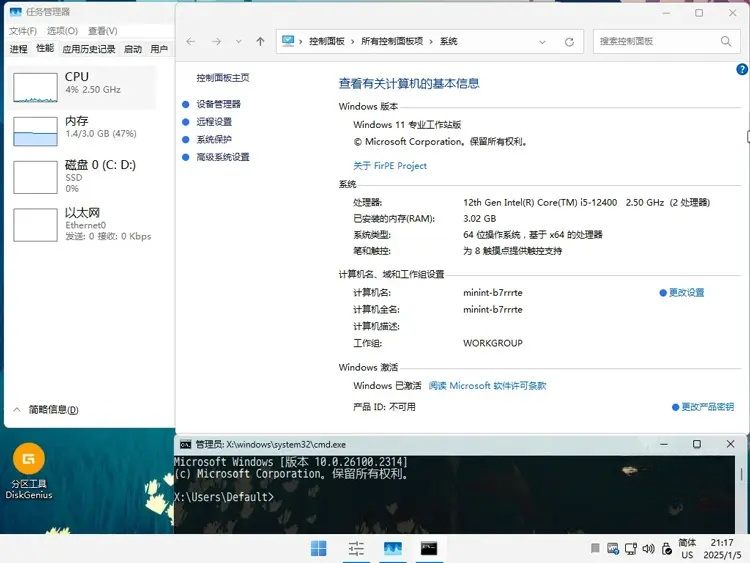Open System protection (系统保护) link
750x563 pixels.
(x=214, y=140)
